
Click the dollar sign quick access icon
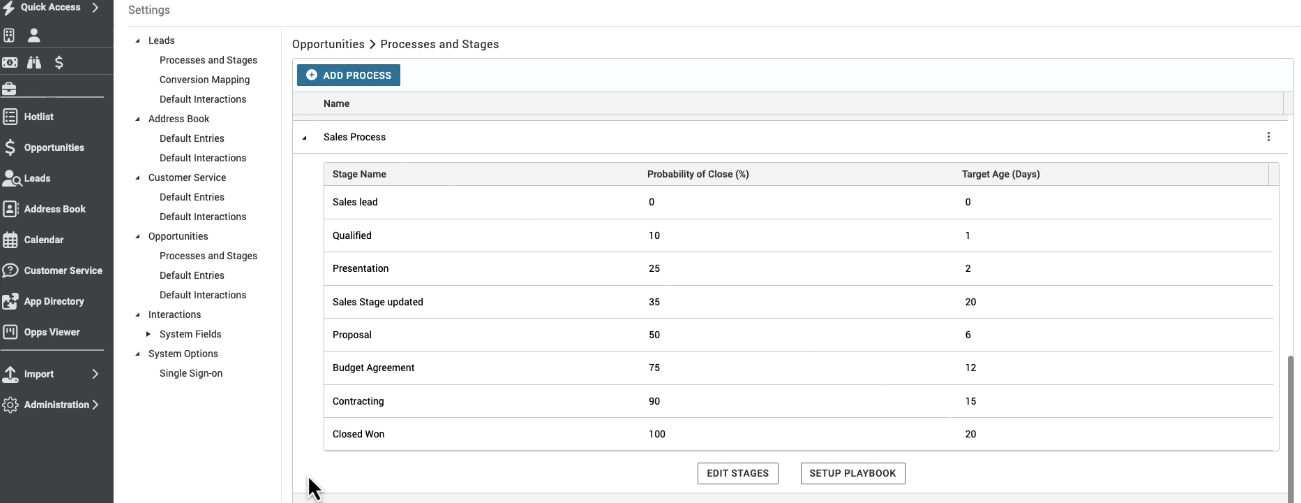pyautogui.click(x=59, y=62)
